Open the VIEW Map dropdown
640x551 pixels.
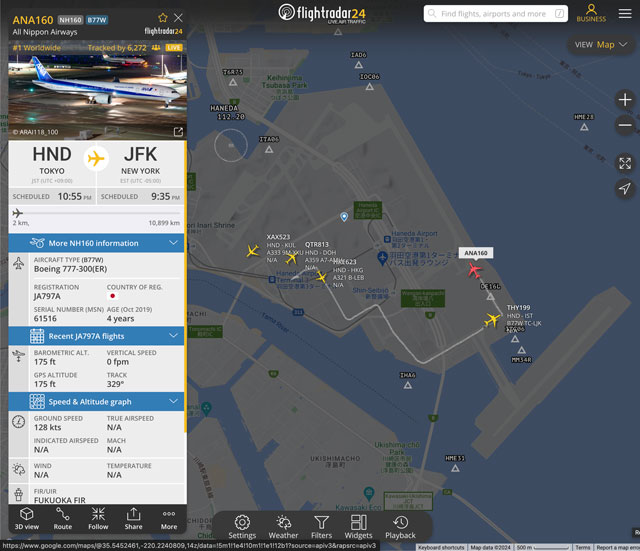tap(600, 44)
